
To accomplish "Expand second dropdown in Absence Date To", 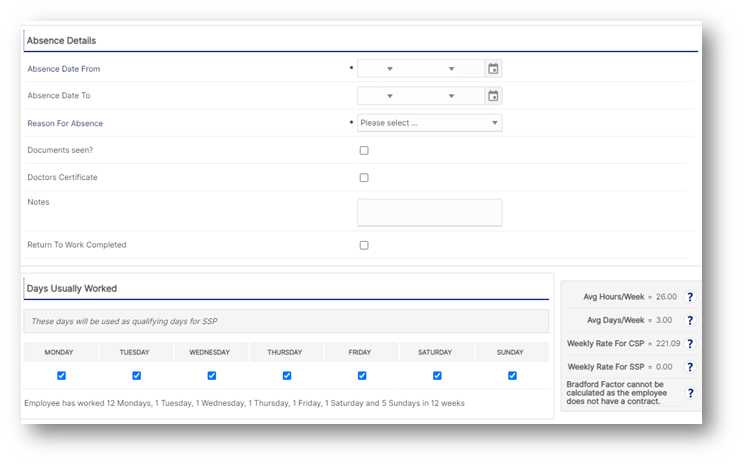I will [x=451, y=96].
